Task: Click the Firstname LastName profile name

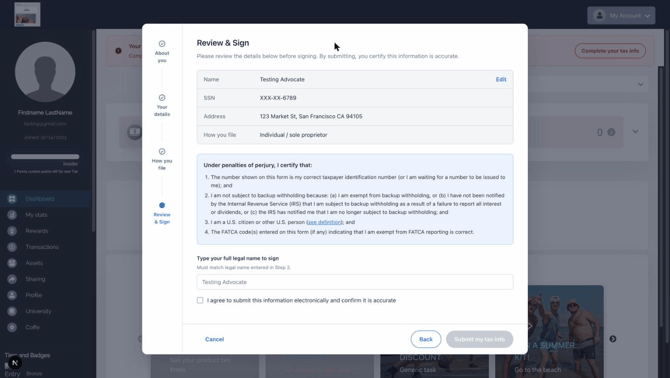Action: tap(45, 113)
